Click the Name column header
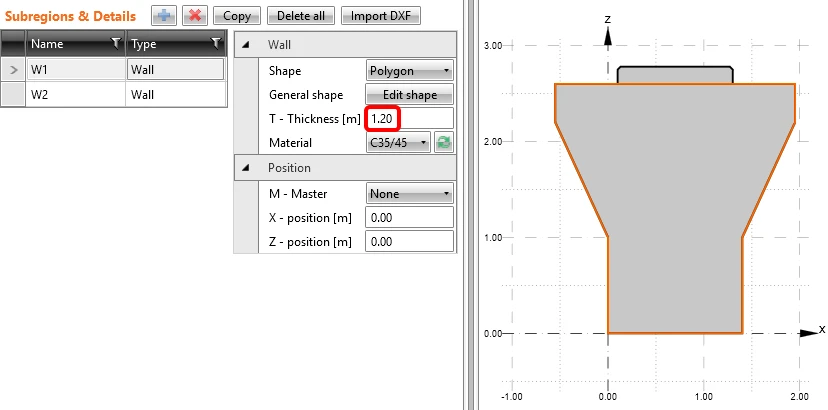The image size is (828, 410). [76, 44]
